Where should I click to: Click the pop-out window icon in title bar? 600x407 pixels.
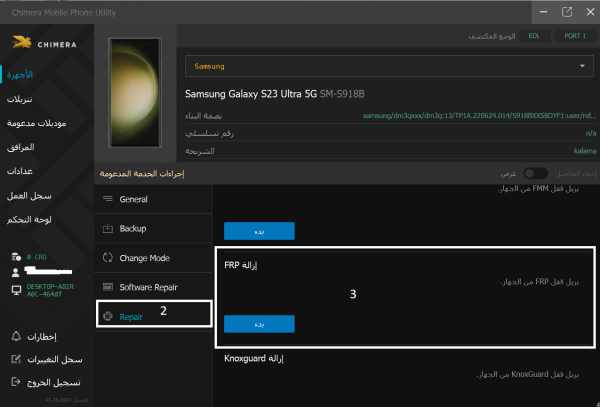click(x=567, y=12)
